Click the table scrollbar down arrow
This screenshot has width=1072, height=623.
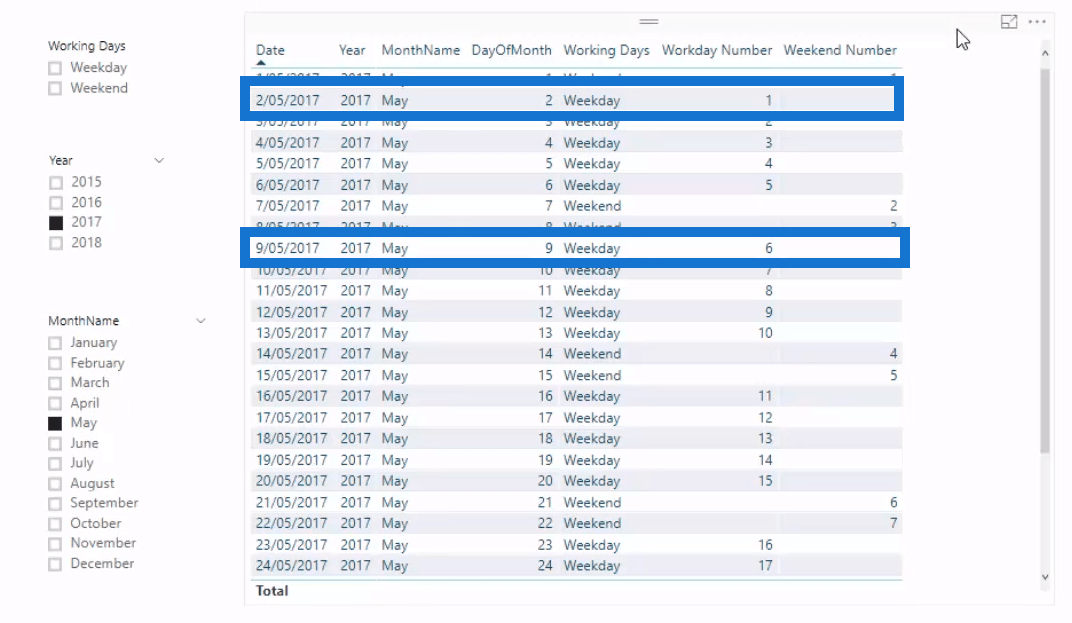[1045, 577]
